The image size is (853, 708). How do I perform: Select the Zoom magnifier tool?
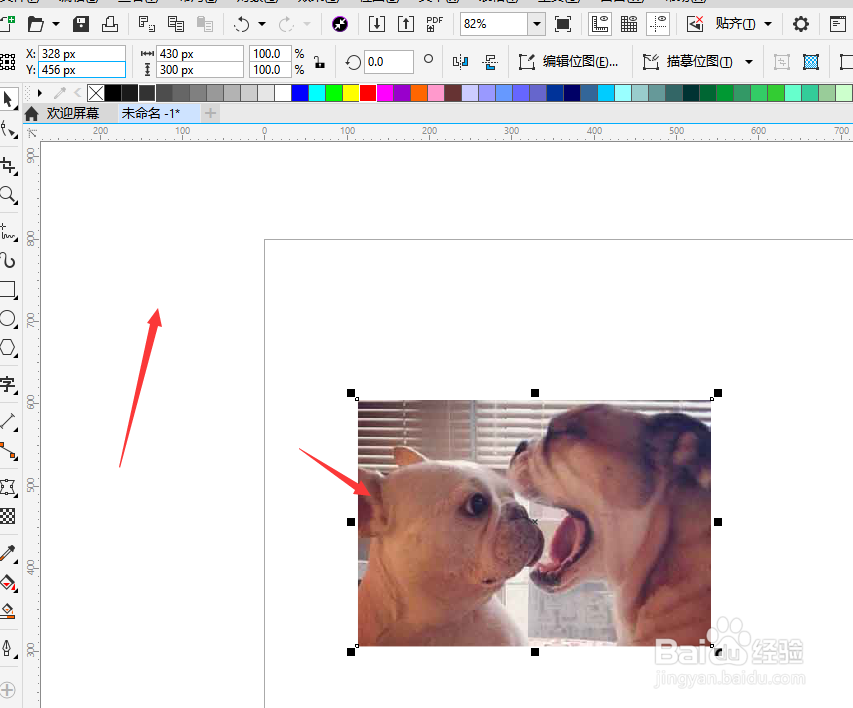click(x=8, y=195)
